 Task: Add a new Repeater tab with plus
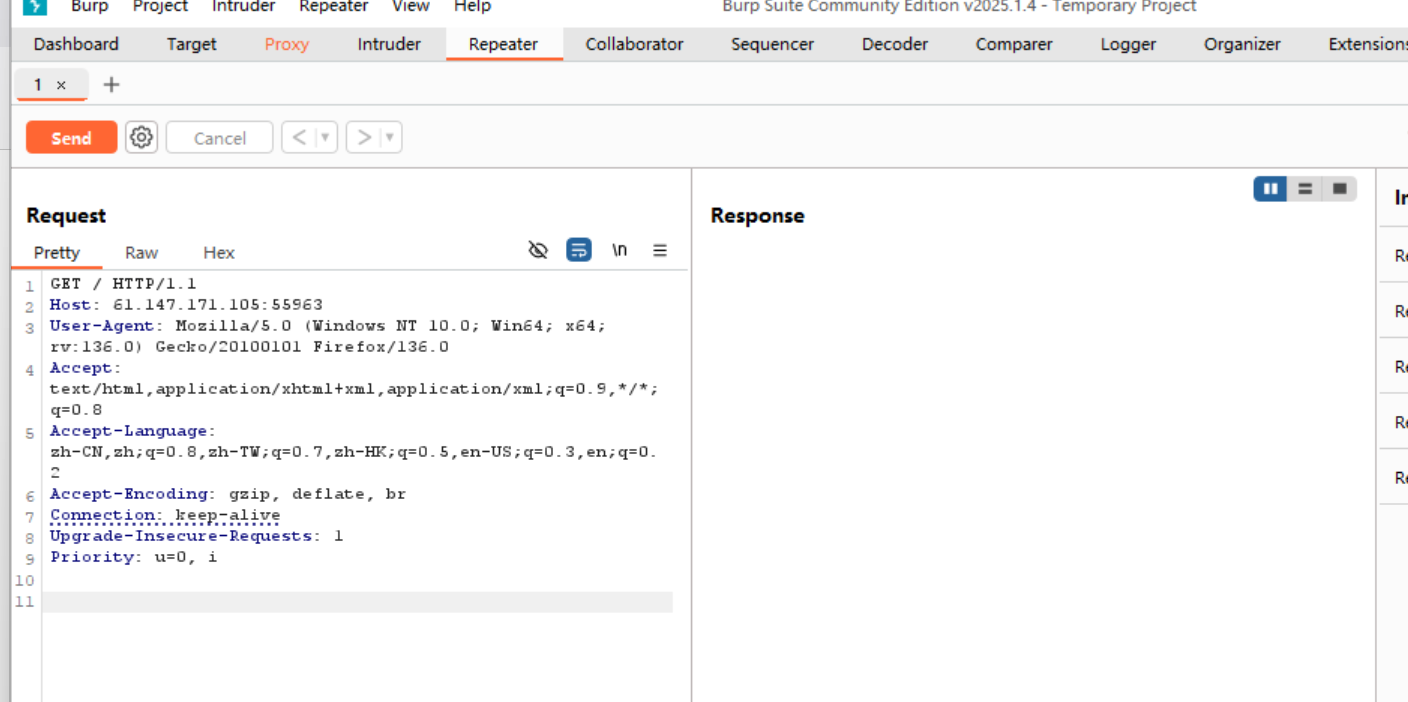coord(111,85)
